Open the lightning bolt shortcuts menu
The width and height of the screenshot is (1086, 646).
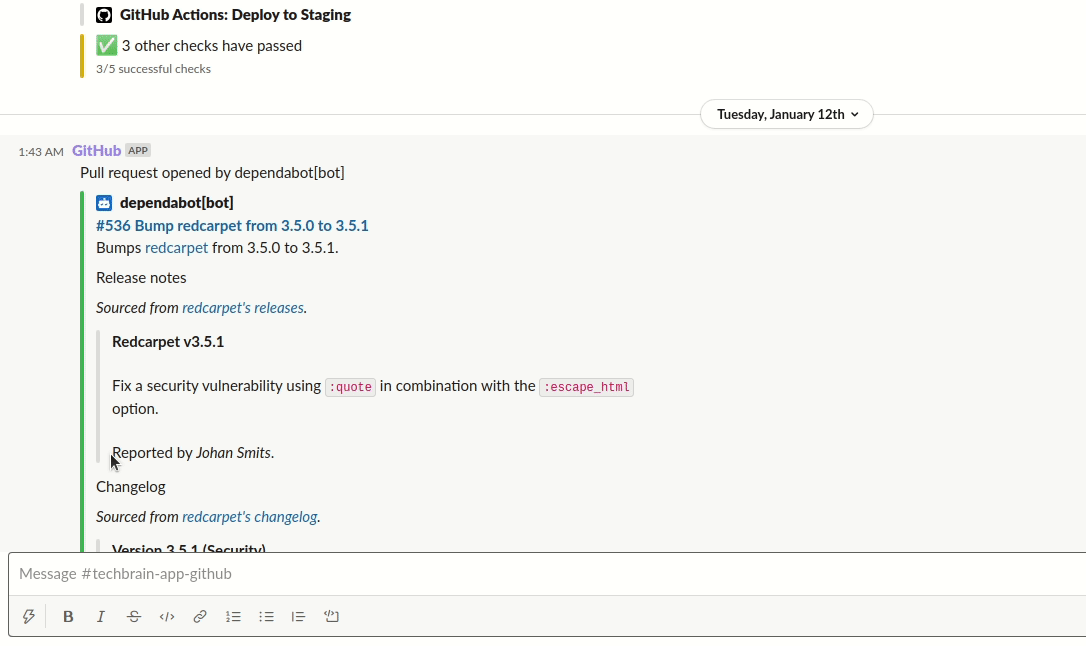pos(29,617)
